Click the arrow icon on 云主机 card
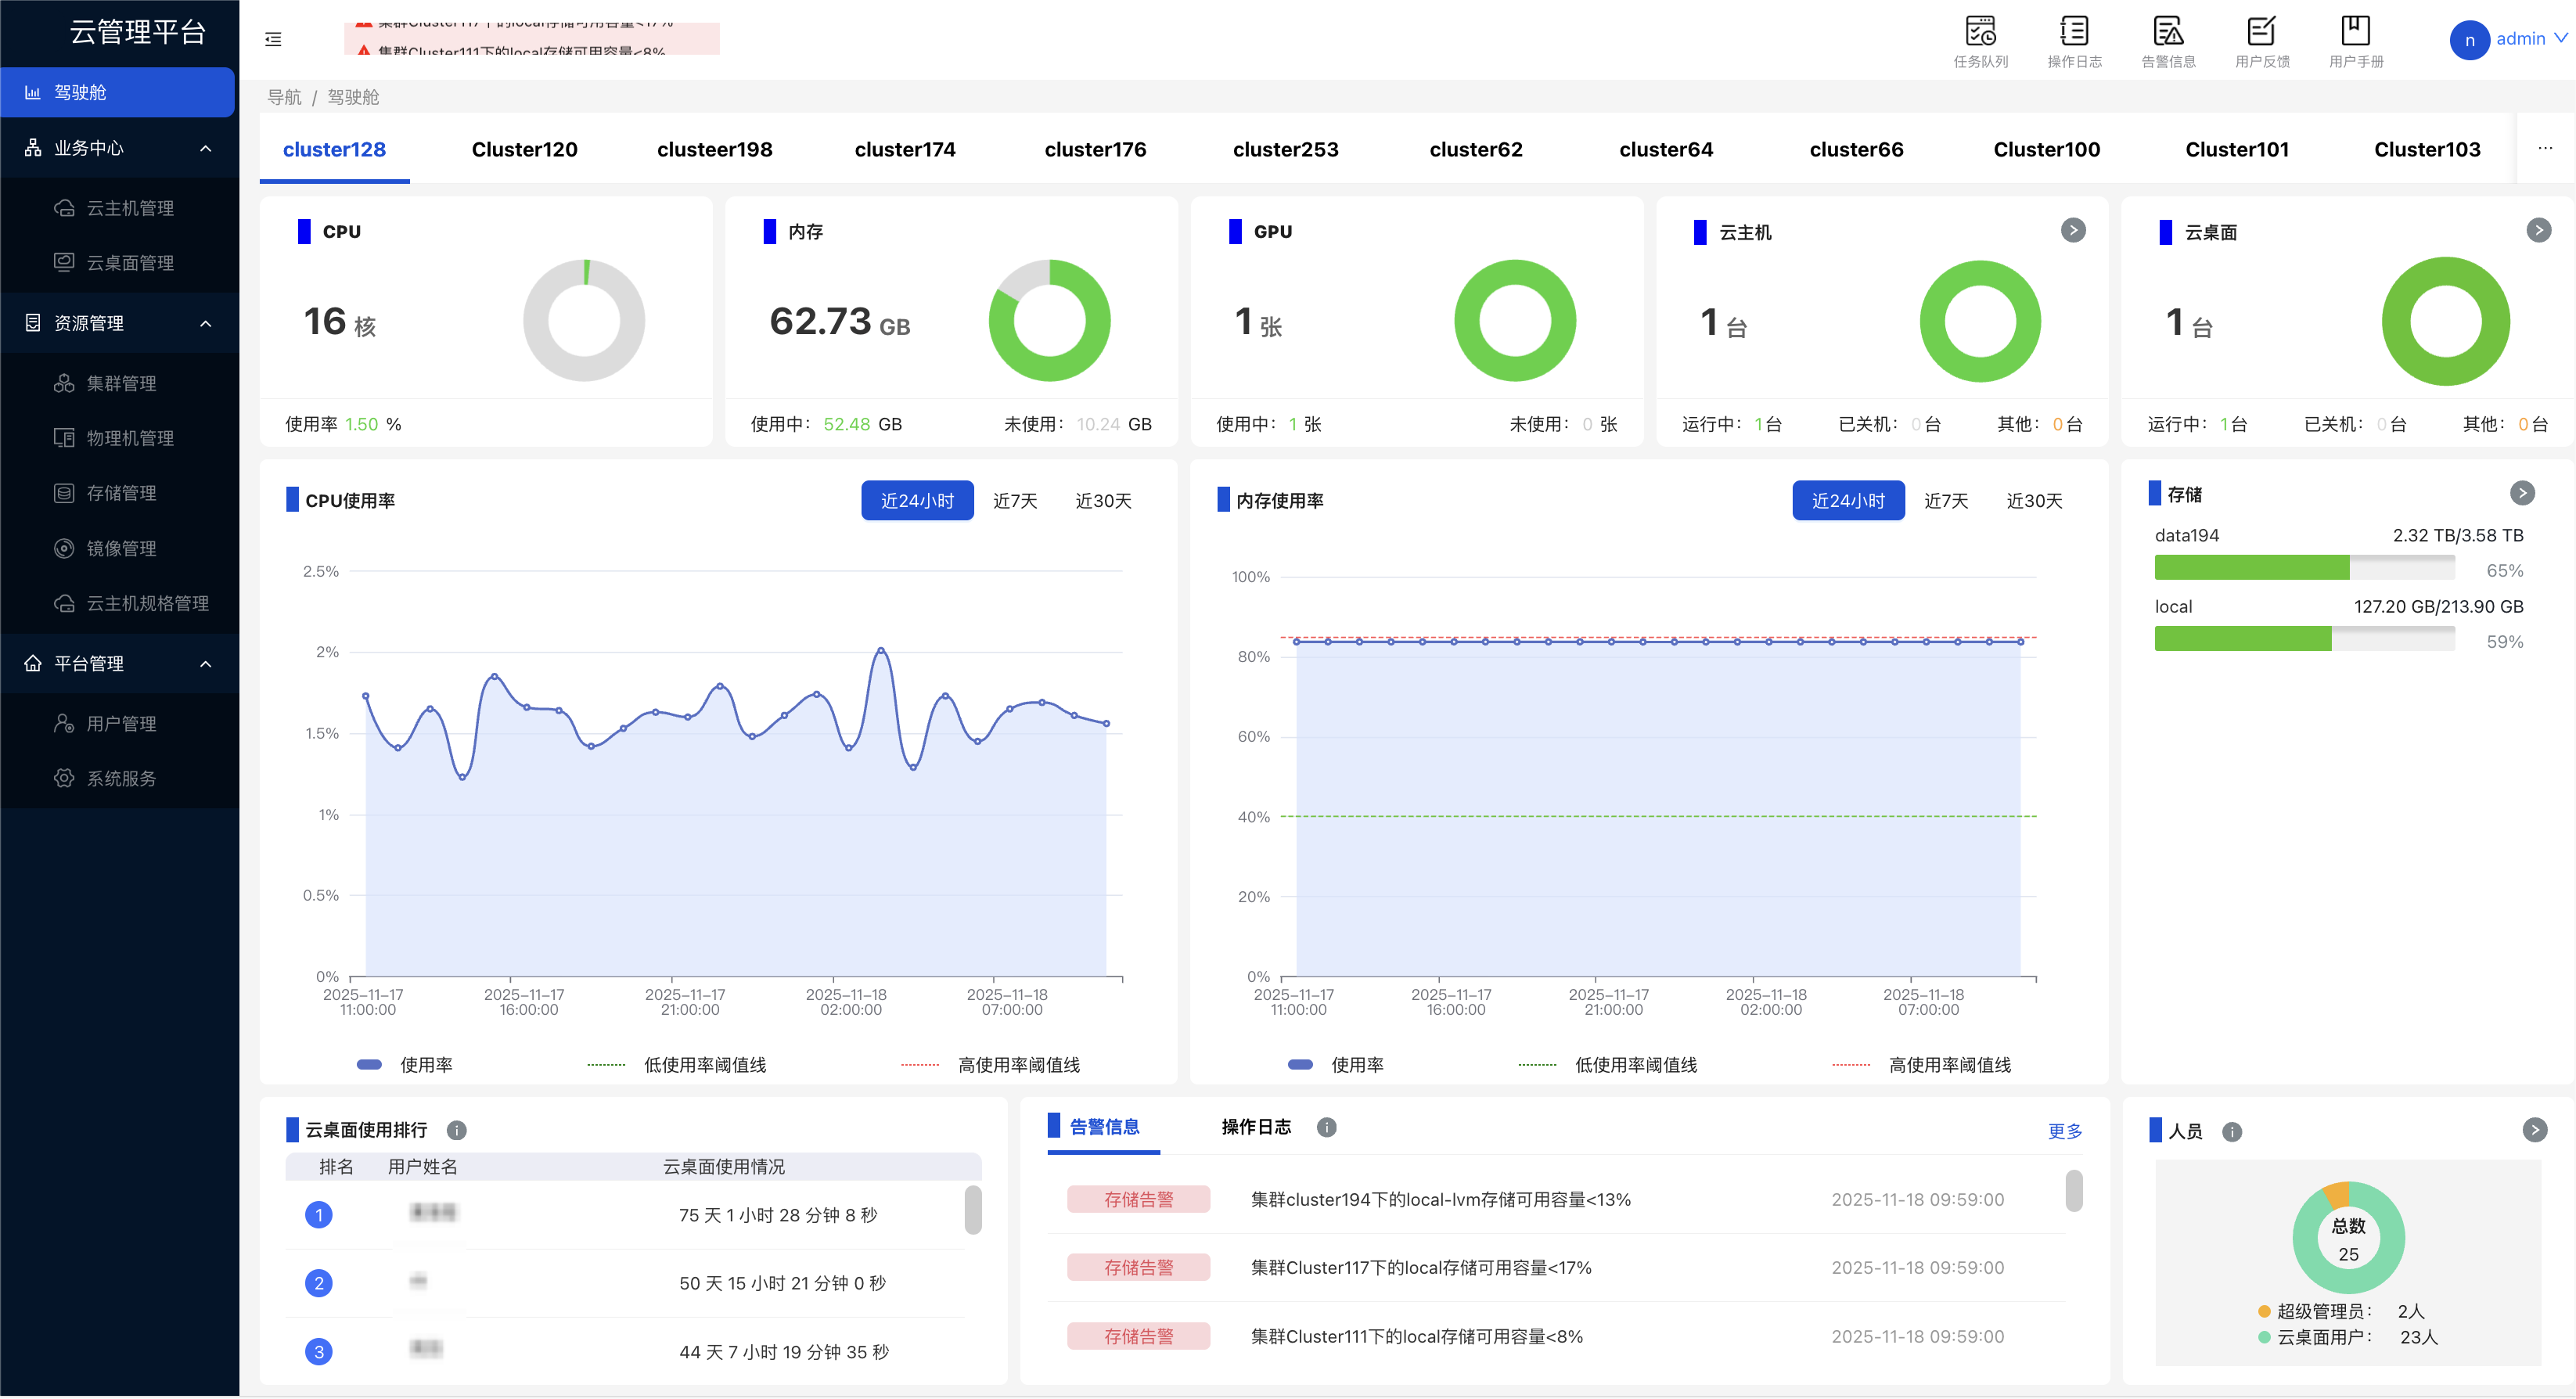2576x1399 pixels. [x=2073, y=231]
